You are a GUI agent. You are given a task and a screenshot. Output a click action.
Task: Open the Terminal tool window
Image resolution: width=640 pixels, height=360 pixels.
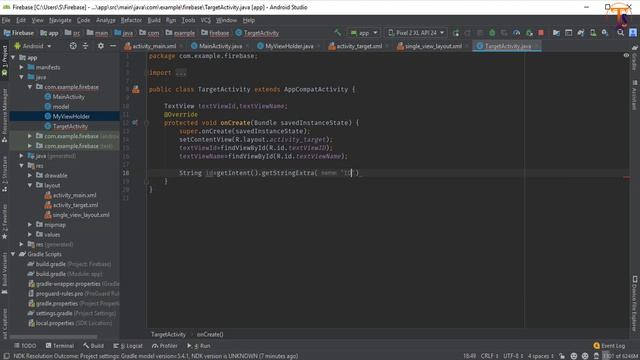point(60,346)
